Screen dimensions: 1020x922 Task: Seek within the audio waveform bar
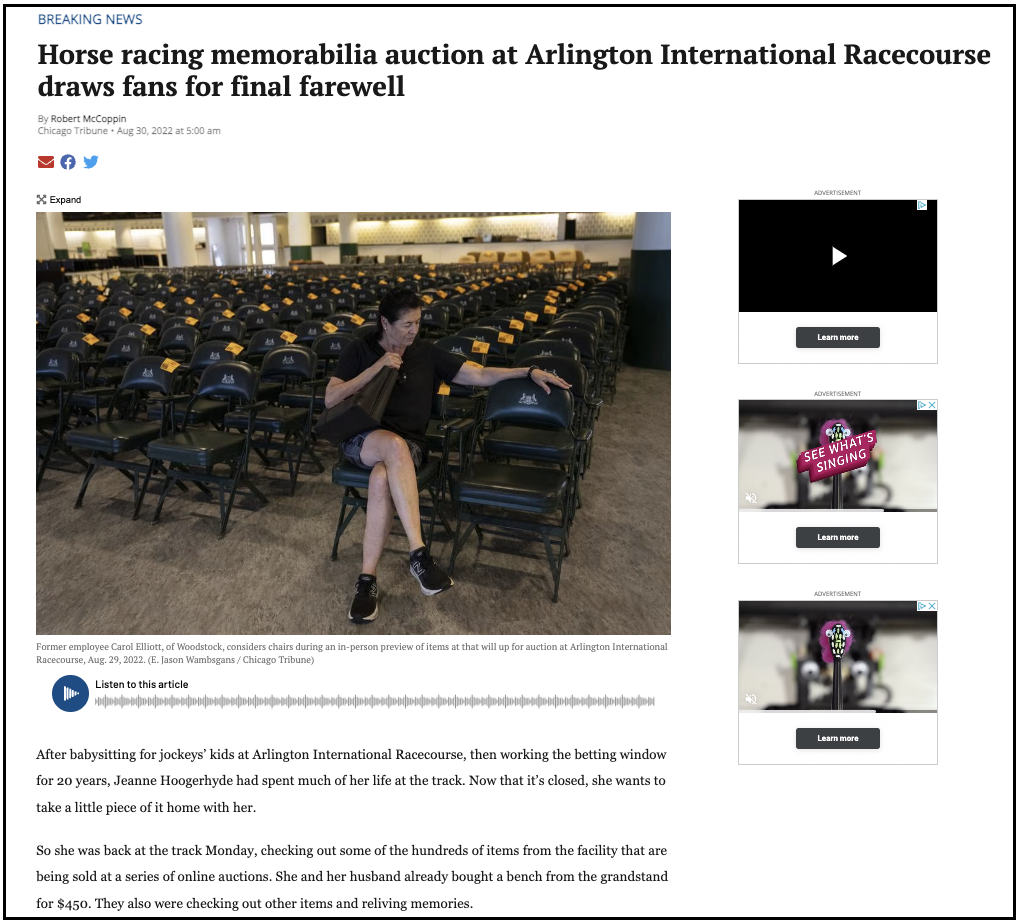pyautogui.click(x=374, y=701)
